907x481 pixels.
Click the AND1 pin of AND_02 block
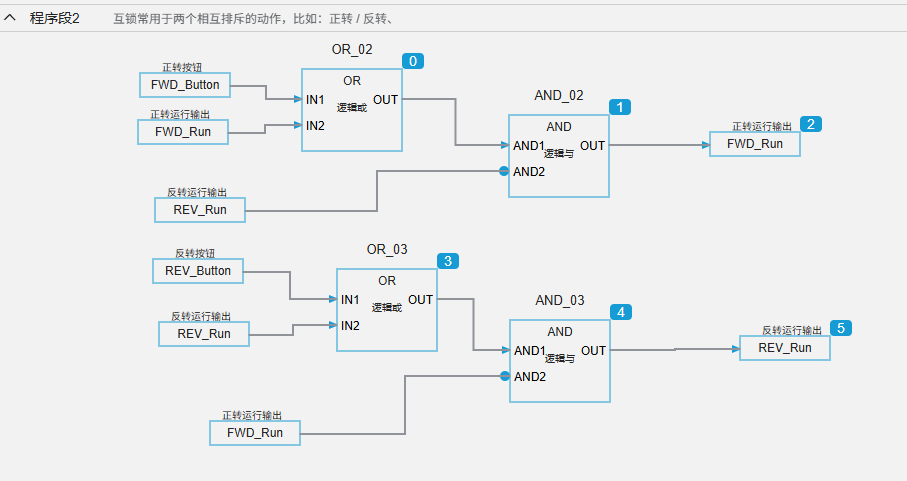(528, 146)
